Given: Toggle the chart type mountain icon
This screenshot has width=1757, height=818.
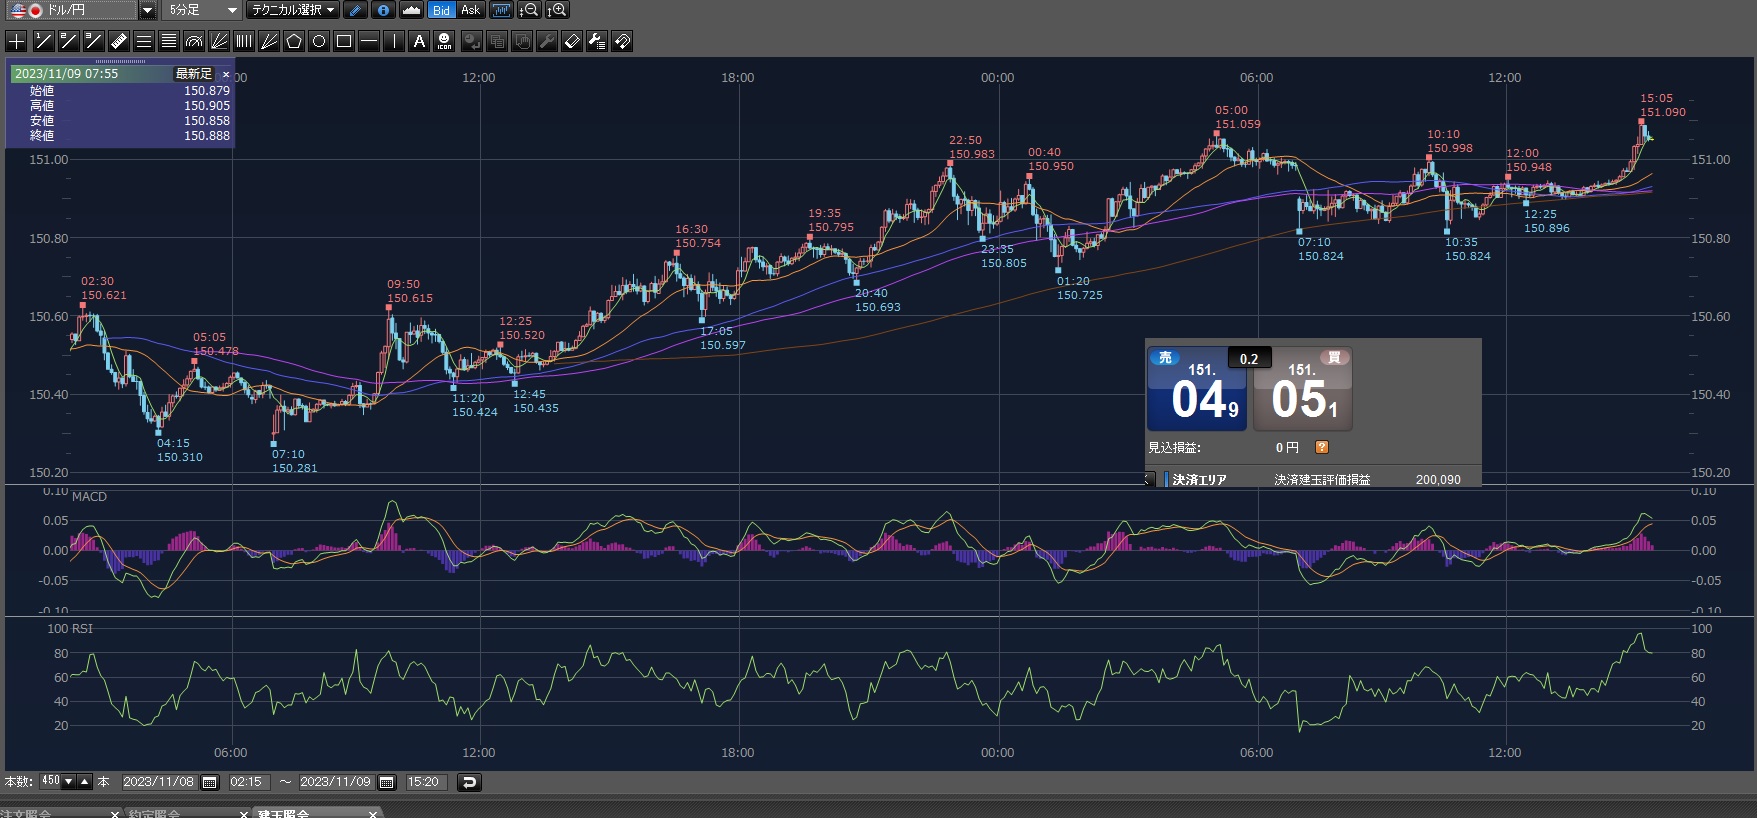Looking at the screenshot, I should tap(411, 10).
